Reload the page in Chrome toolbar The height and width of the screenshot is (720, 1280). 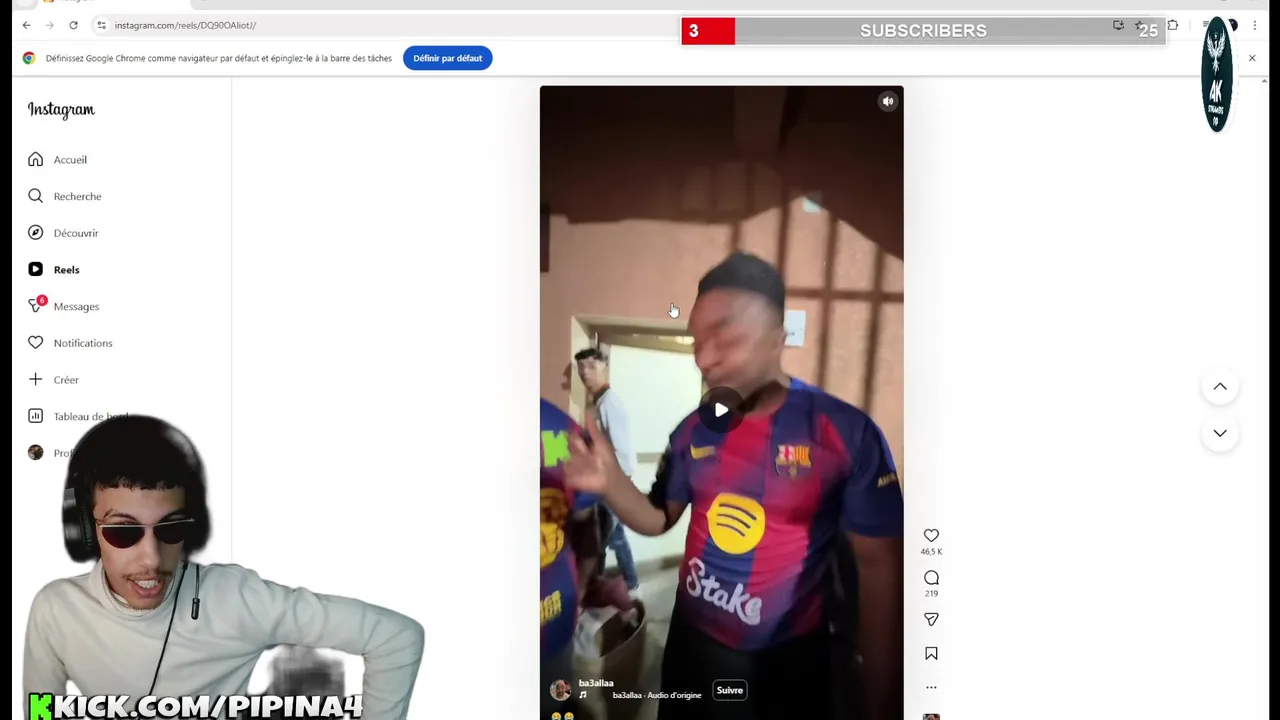coord(73,25)
